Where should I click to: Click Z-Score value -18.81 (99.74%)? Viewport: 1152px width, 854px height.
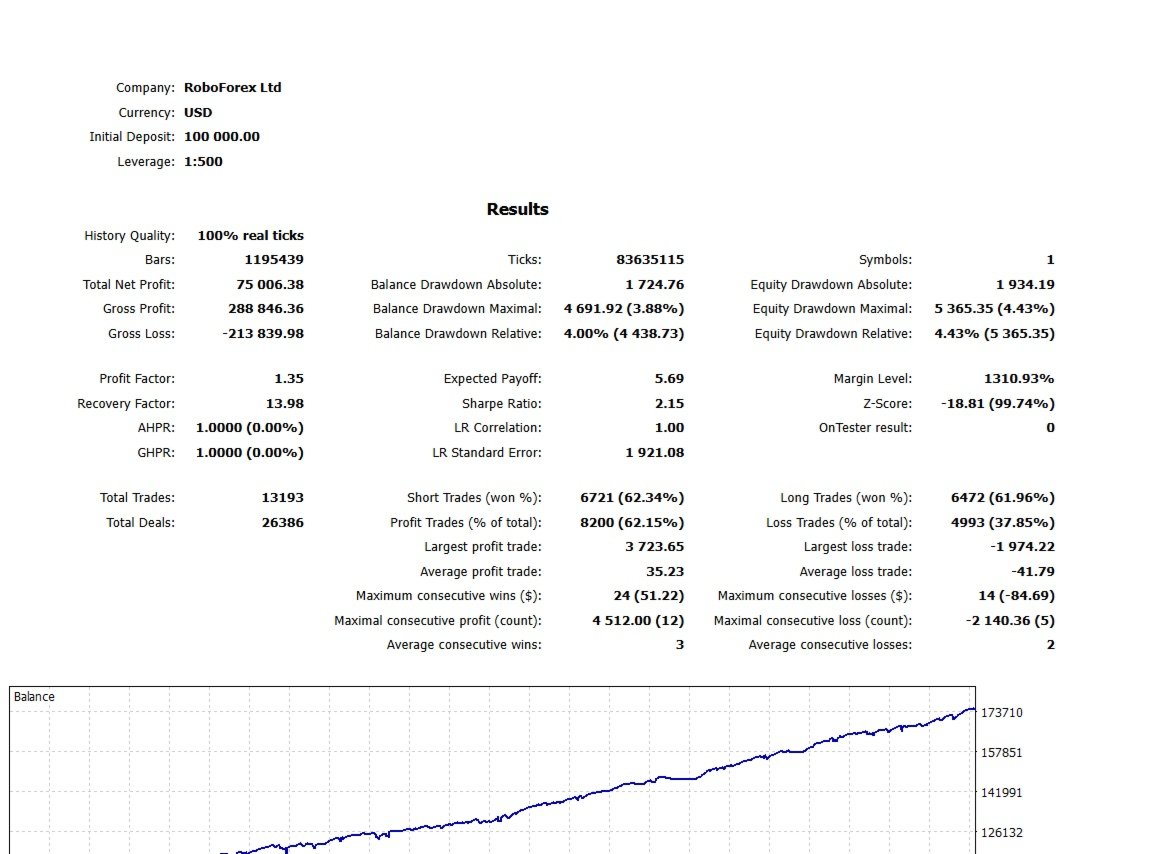click(997, 403)
